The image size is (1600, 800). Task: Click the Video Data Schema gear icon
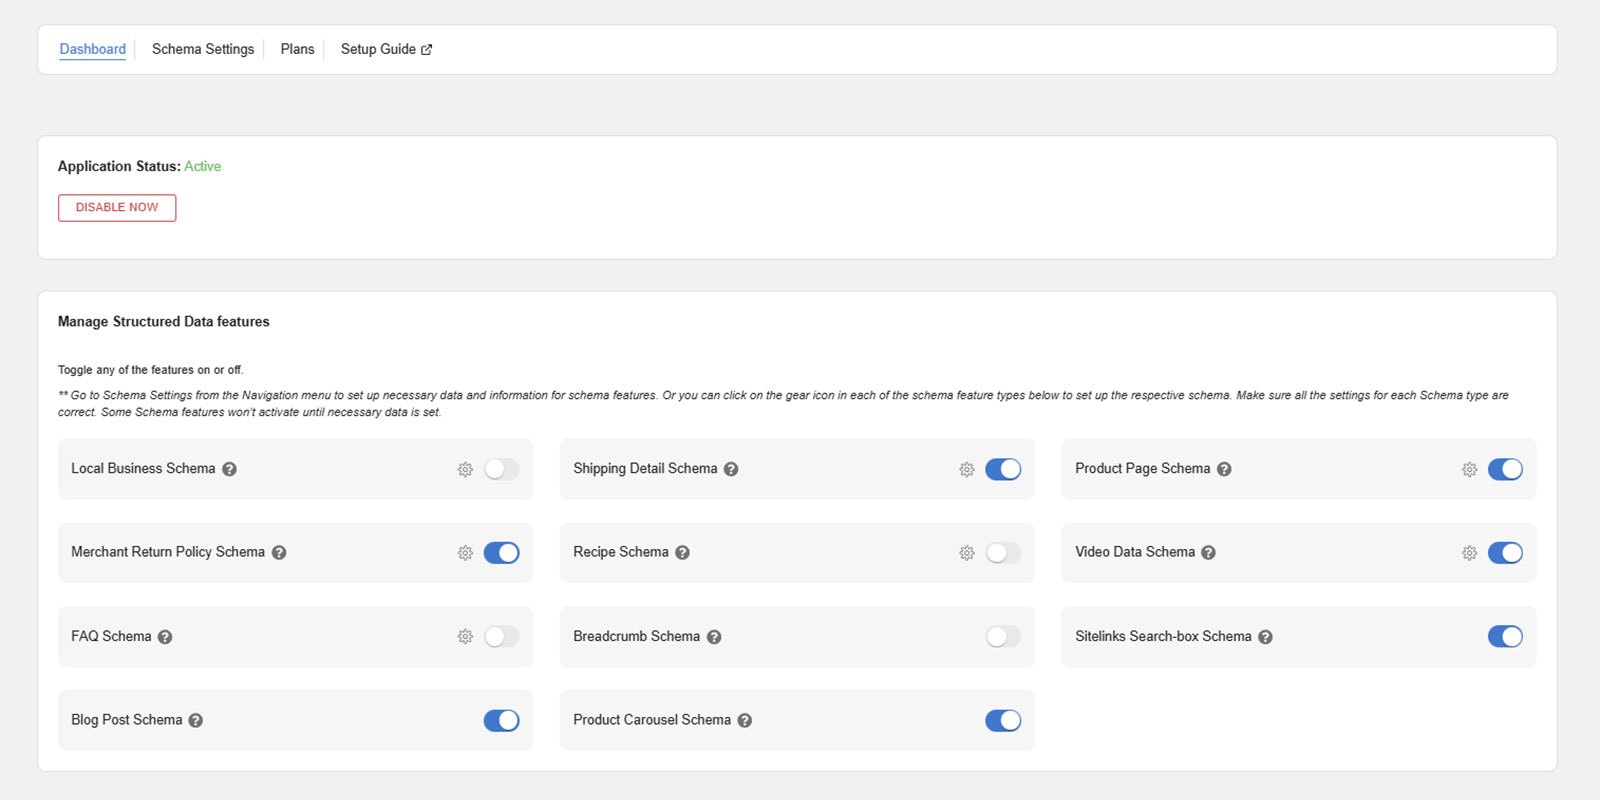1469,553
